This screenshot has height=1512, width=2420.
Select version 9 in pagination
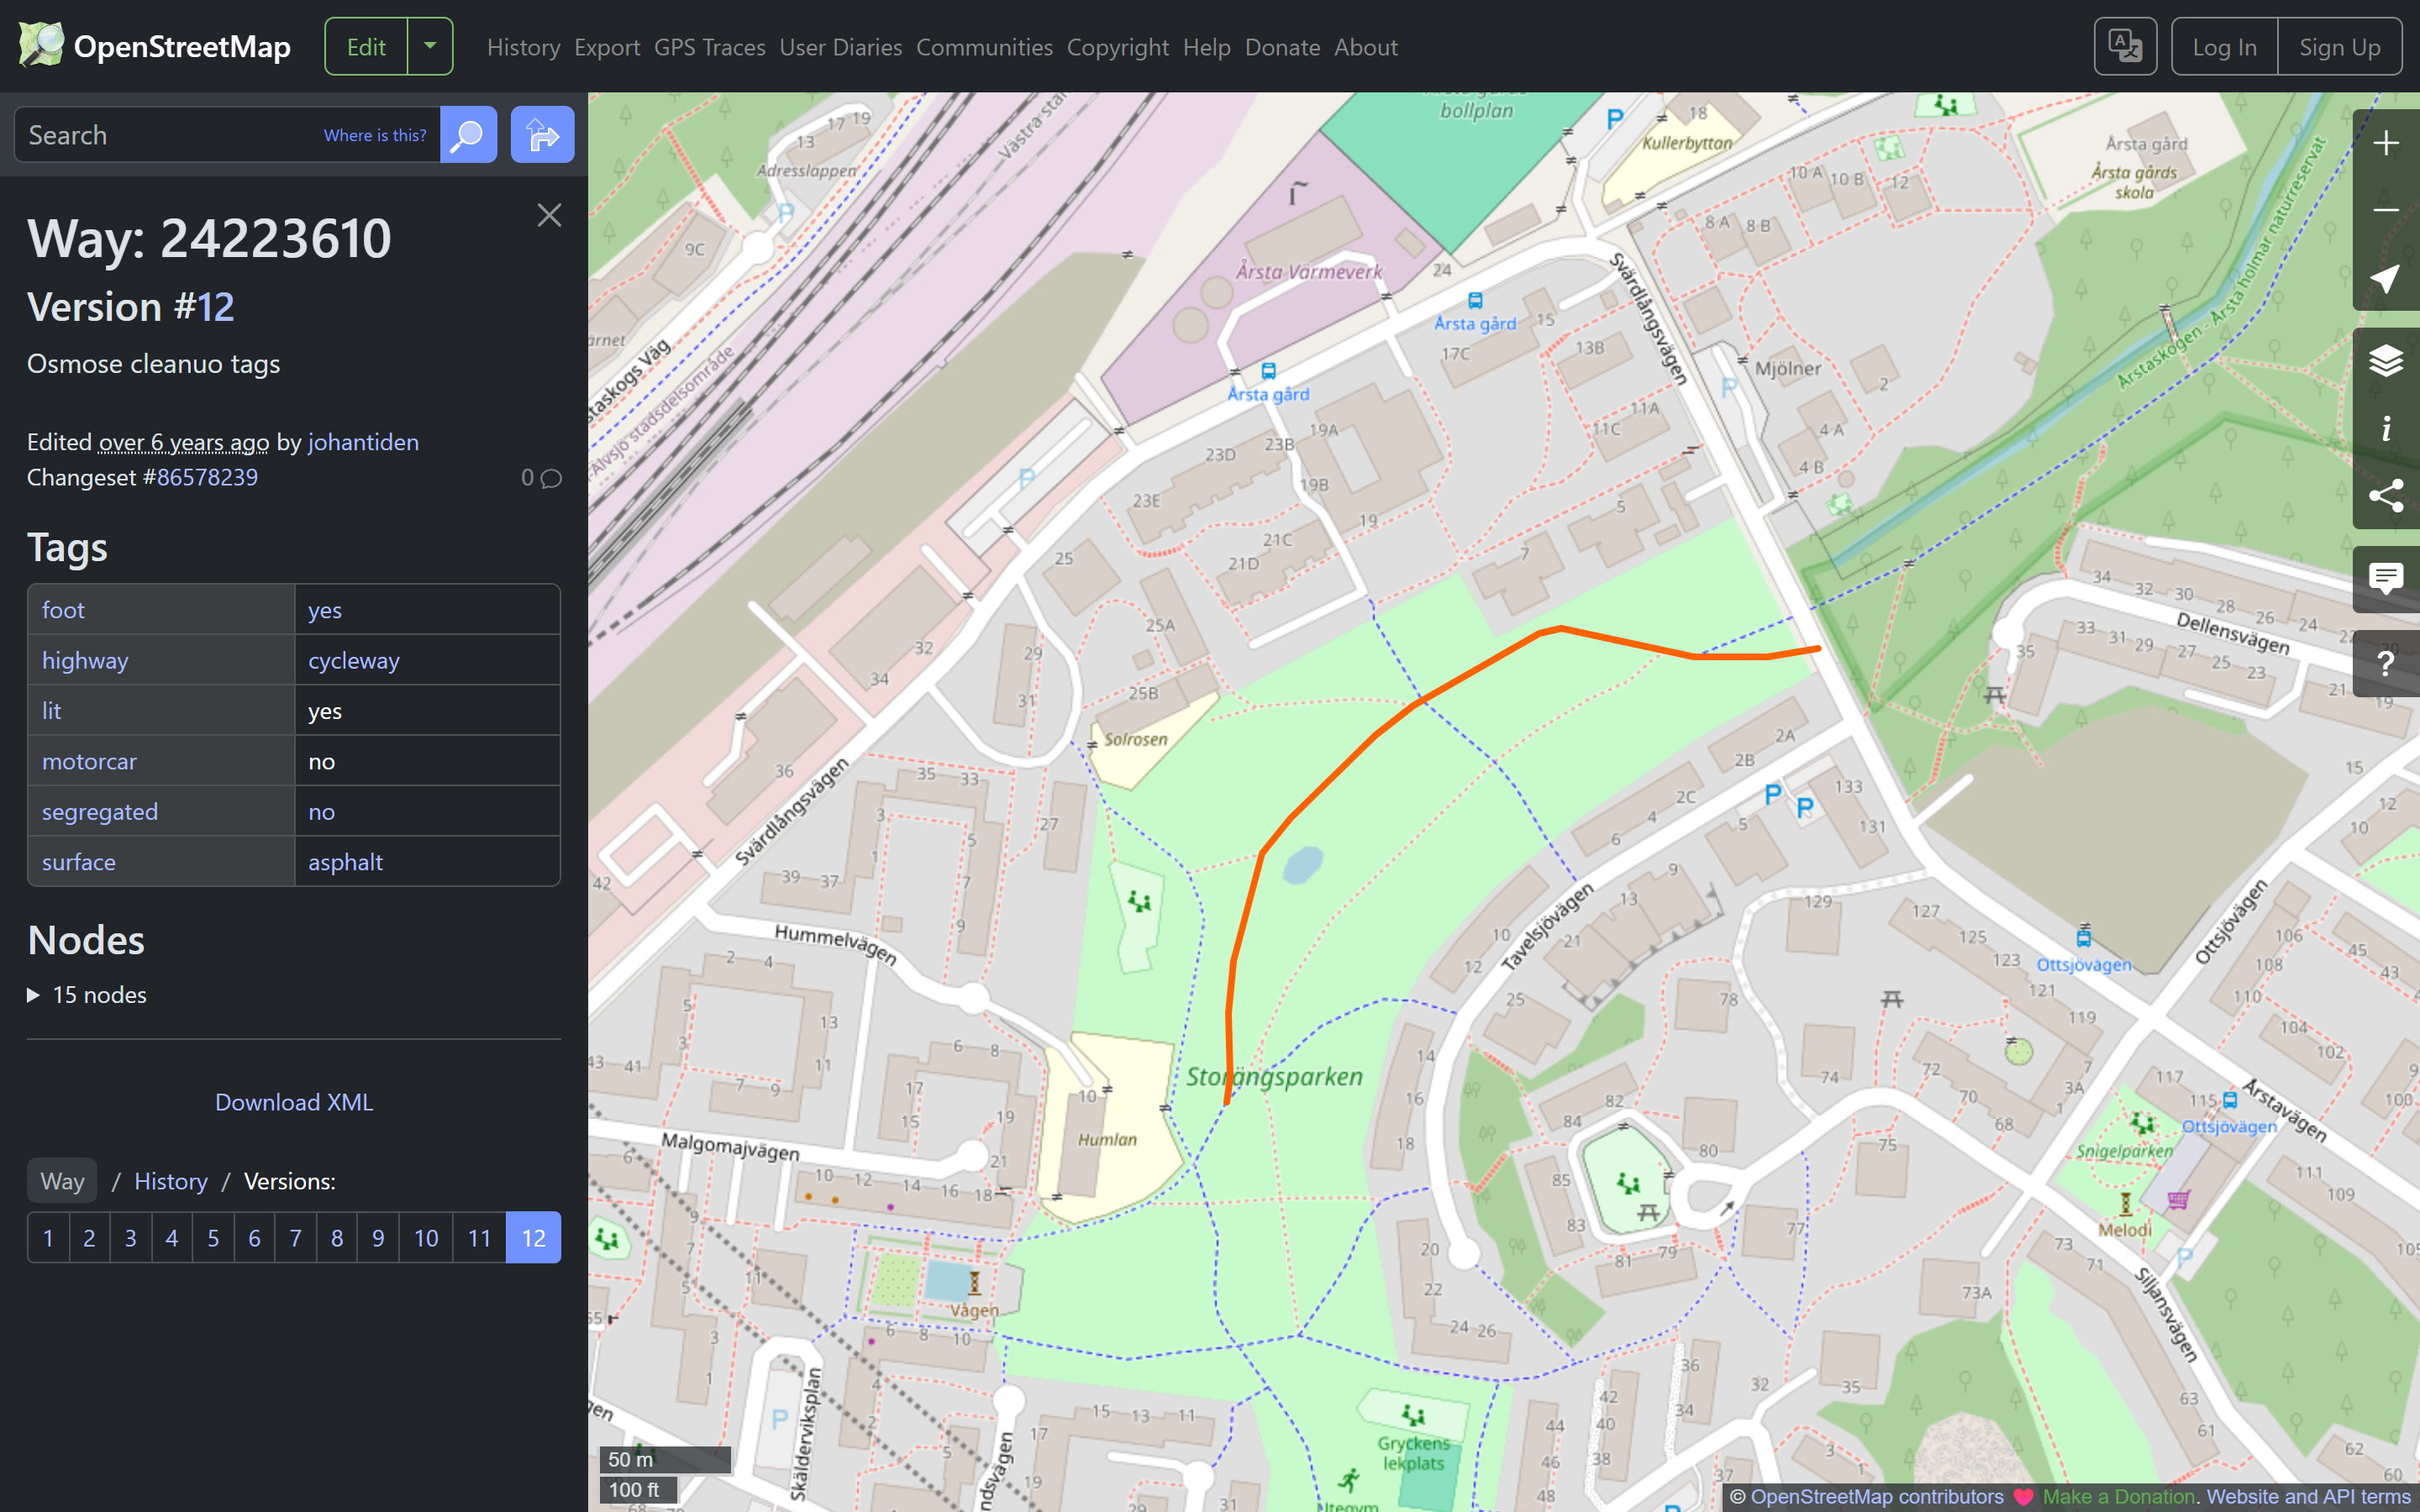[x=378, y=1238]
